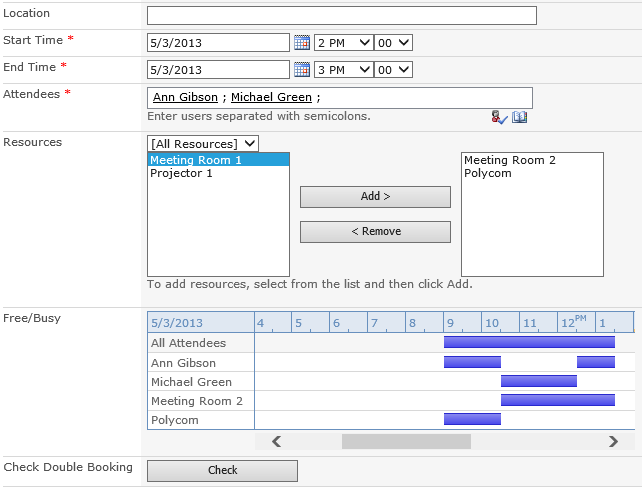Click the Check Names icon
The height and width of the screenshot is (487, 642).
499,117
